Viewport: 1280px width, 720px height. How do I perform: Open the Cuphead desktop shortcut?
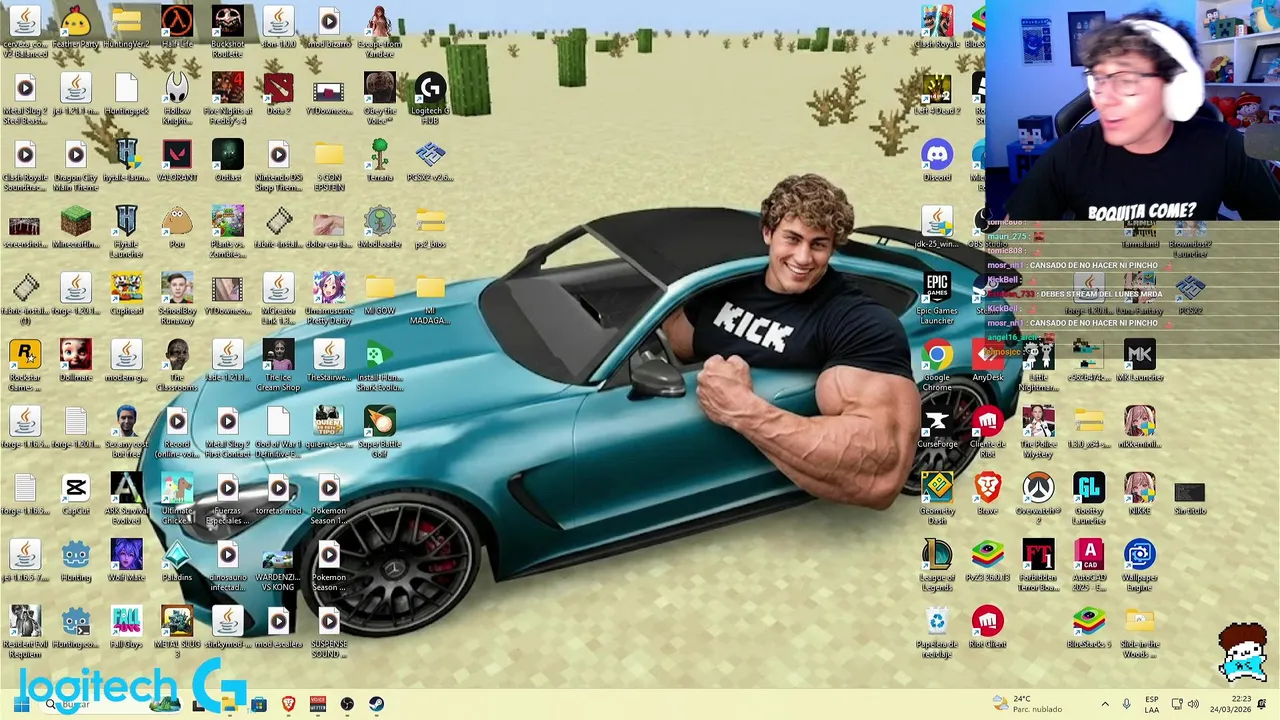[126, 294]
